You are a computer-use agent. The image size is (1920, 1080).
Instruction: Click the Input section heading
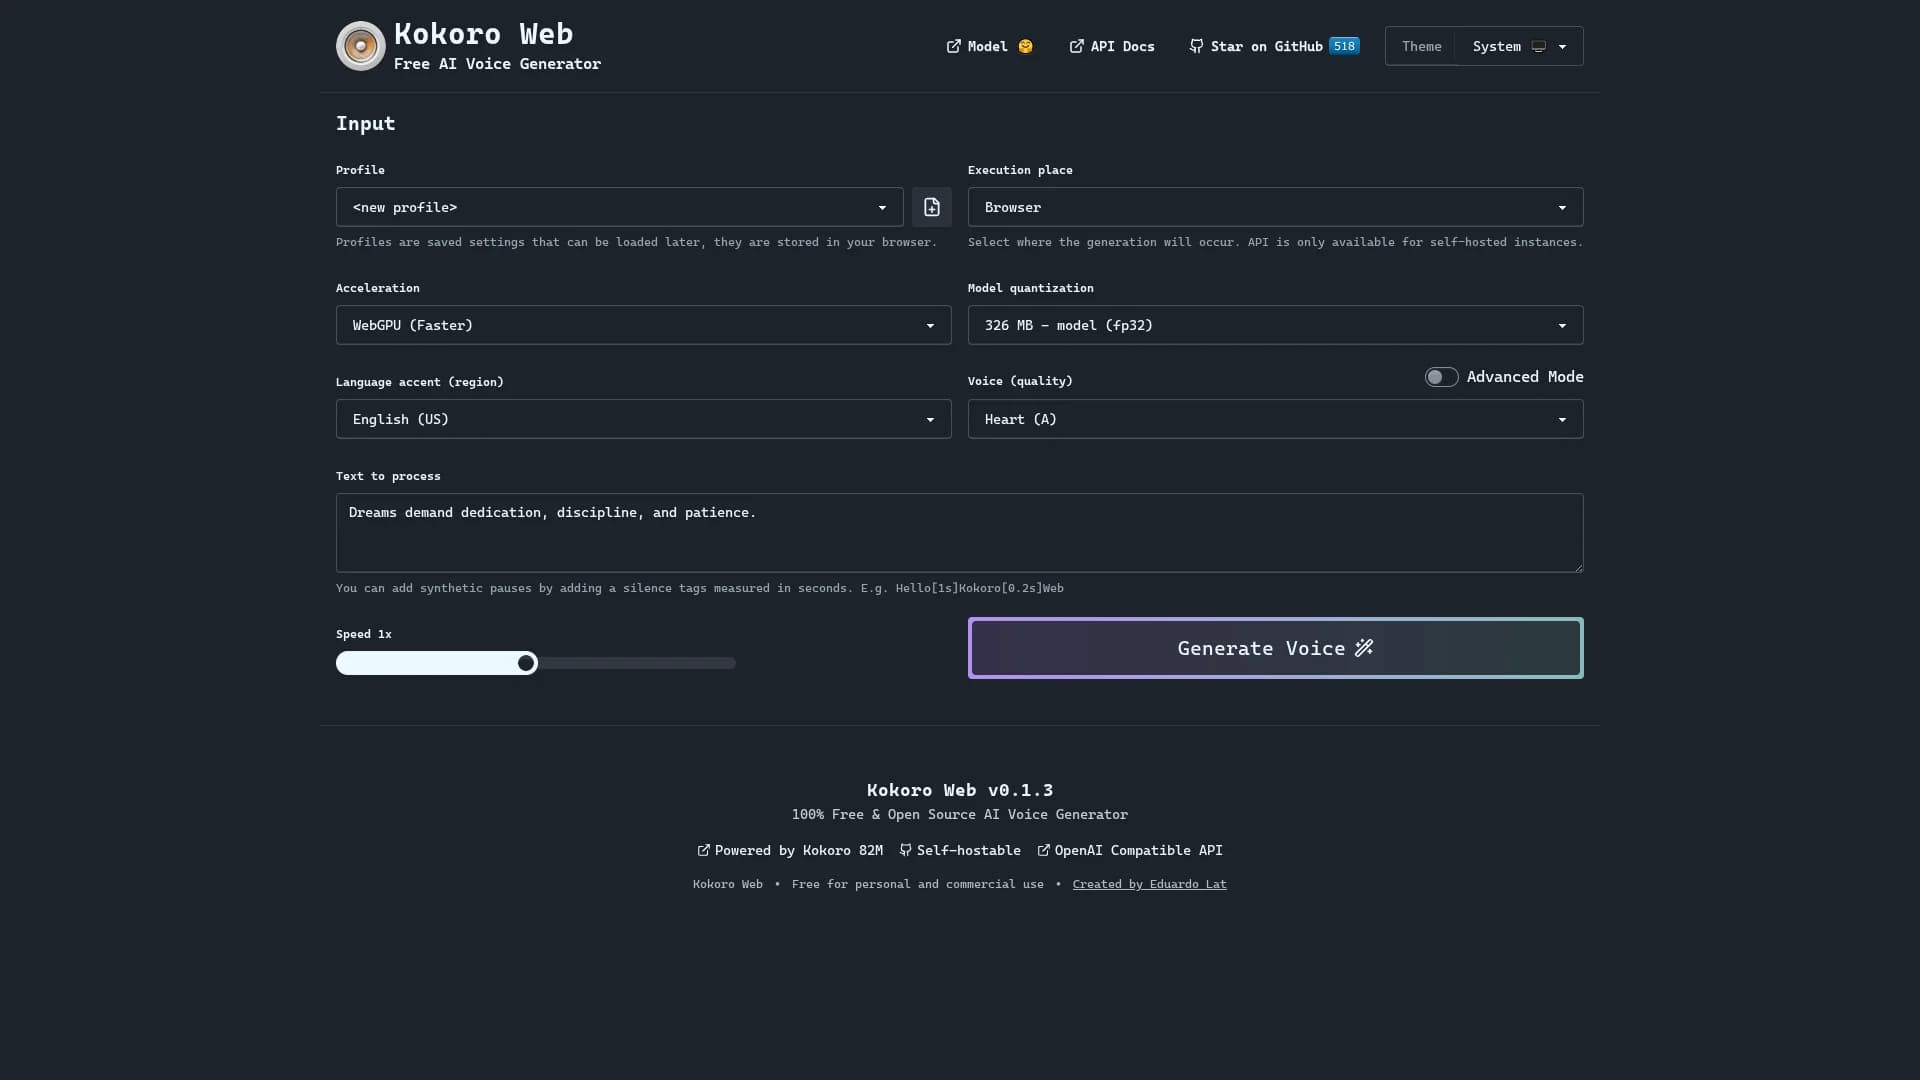point(365,123)
